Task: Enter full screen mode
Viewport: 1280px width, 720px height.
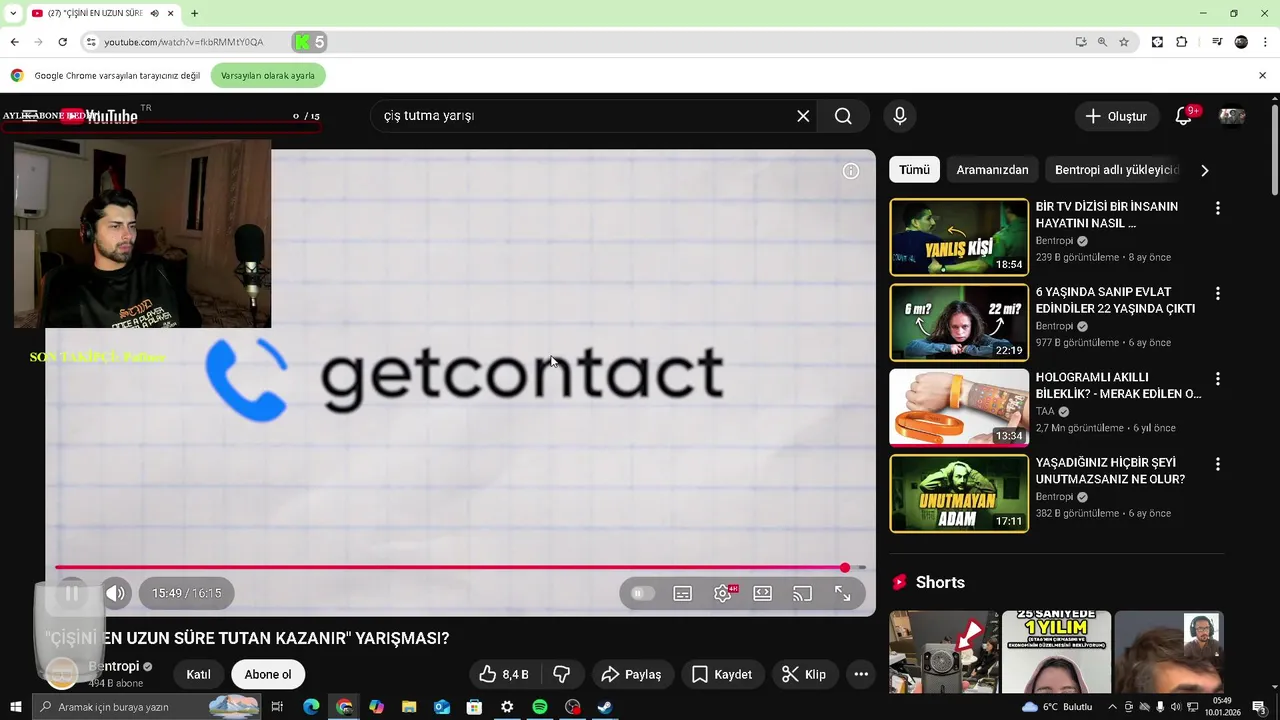Action: click(843, 594)
